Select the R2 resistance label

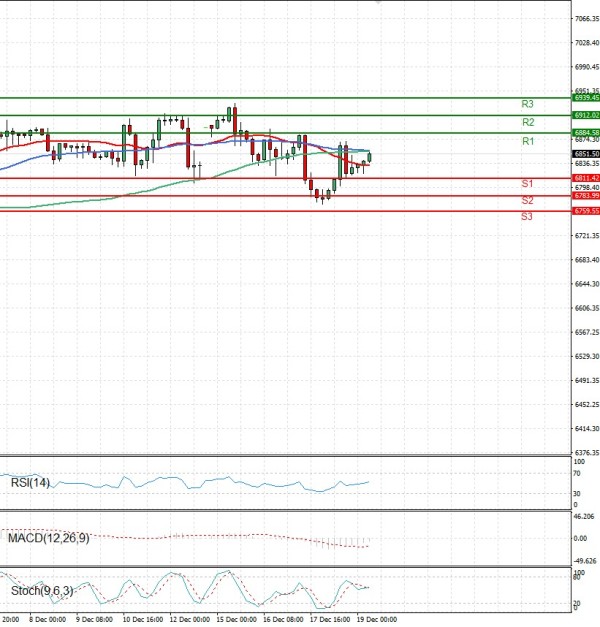[527, 122]
